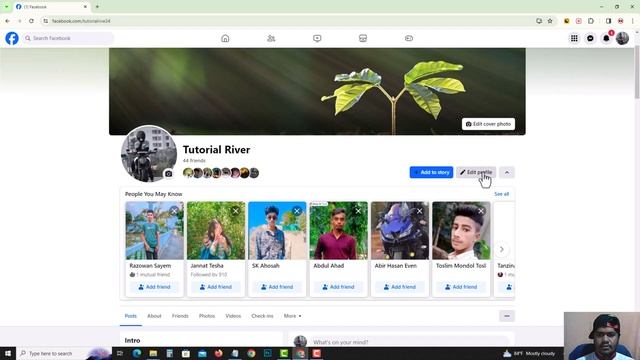Open the Mail app from the taskbar
The width and height of the screenshot is (640, 360).
[x=202, y=353]
